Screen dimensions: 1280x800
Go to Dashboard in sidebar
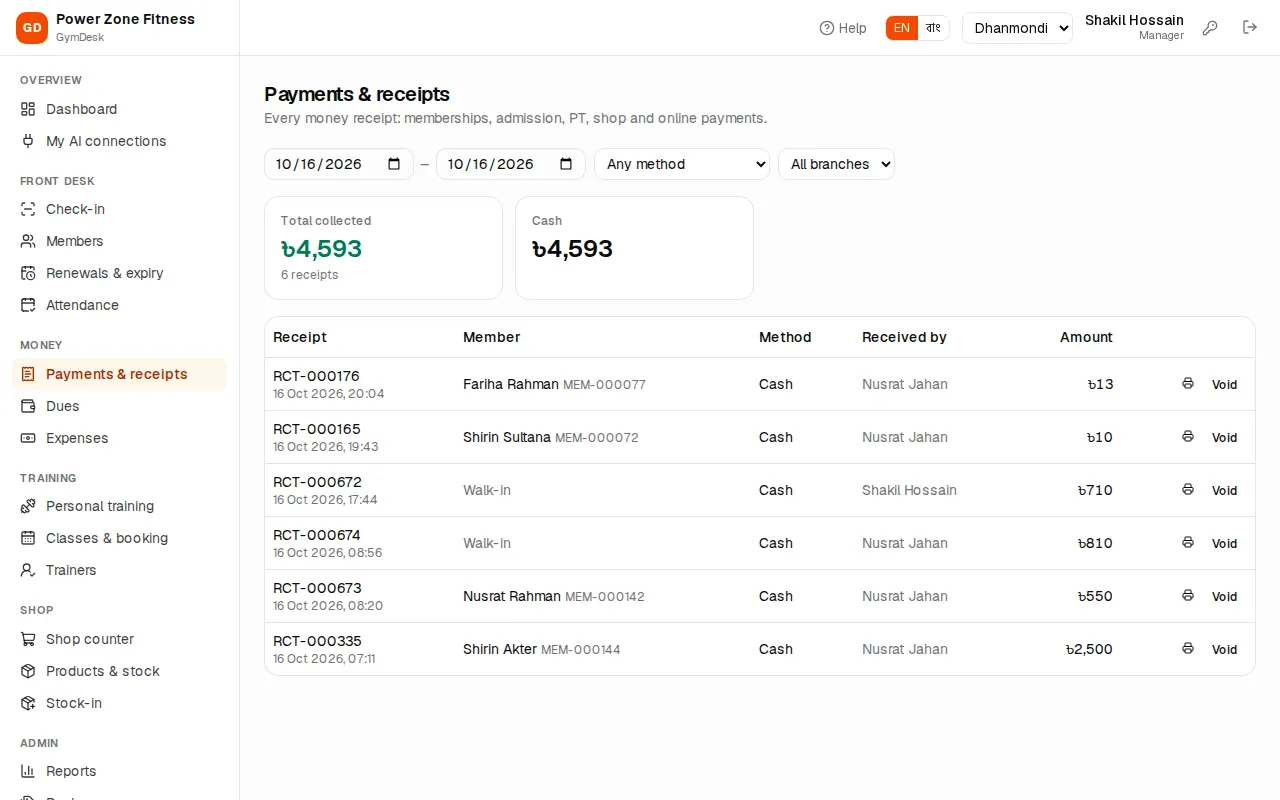(120, 109)
